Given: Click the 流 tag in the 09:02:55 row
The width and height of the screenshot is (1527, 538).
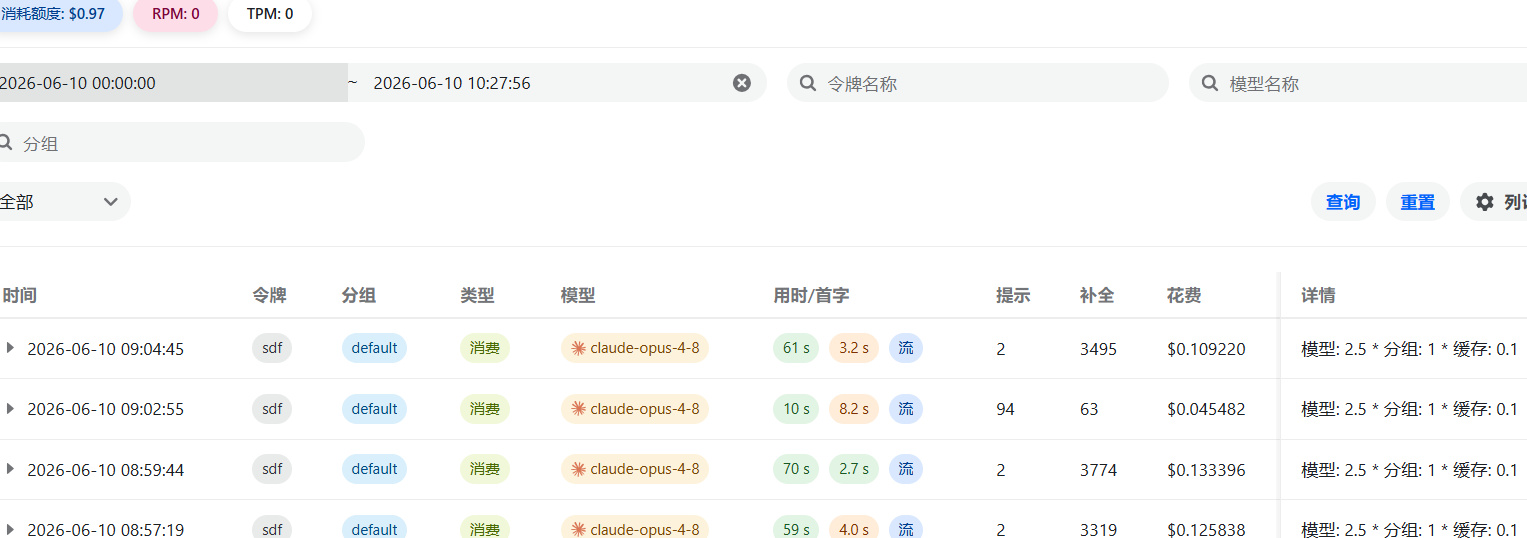Looking at the screenshot, I should point(906,409).
